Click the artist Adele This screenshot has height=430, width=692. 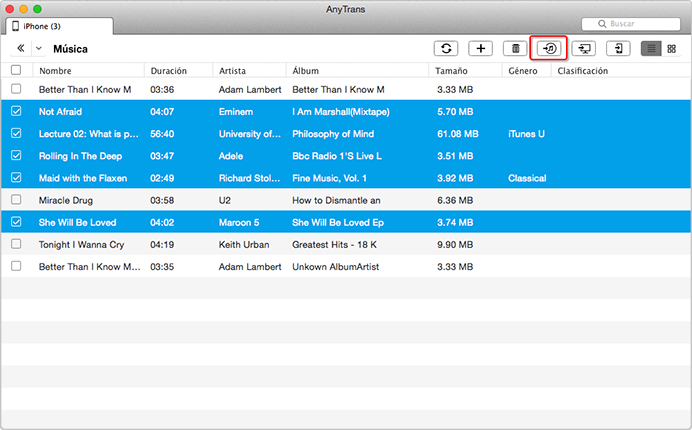pos(231,156)
